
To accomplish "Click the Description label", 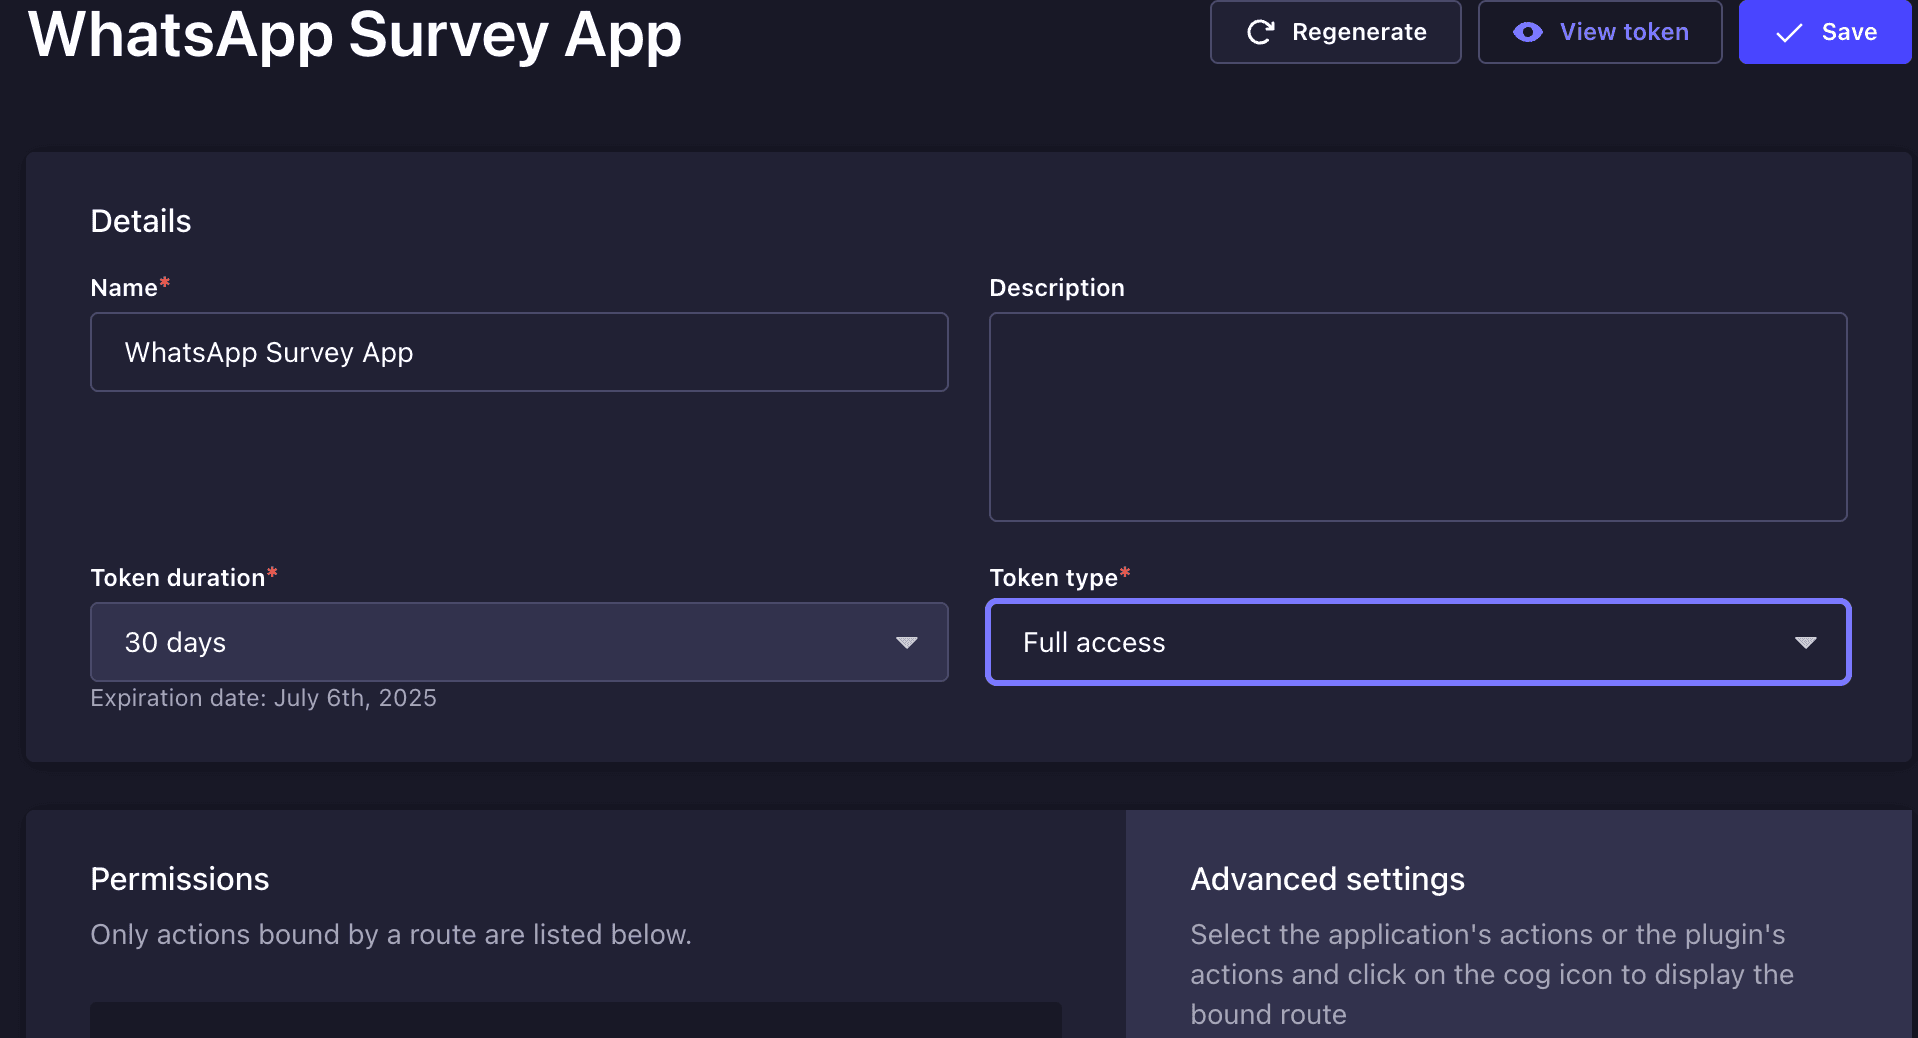I will coord(1057,288).
